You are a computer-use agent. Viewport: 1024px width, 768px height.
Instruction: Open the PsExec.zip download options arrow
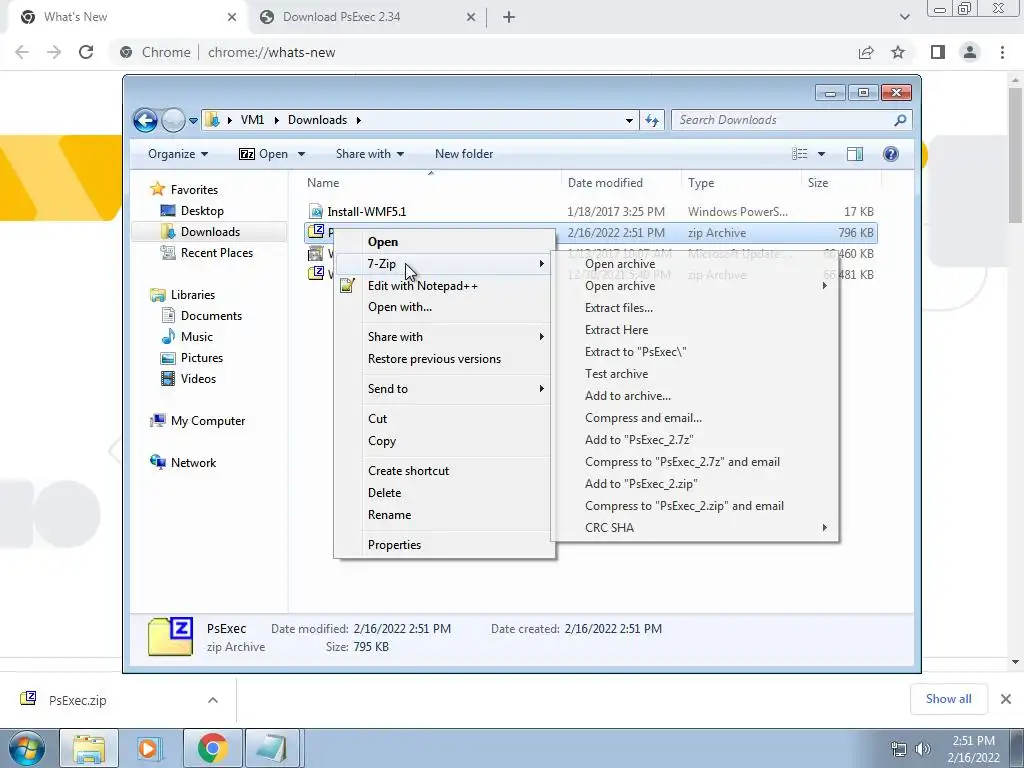[212, 700]
